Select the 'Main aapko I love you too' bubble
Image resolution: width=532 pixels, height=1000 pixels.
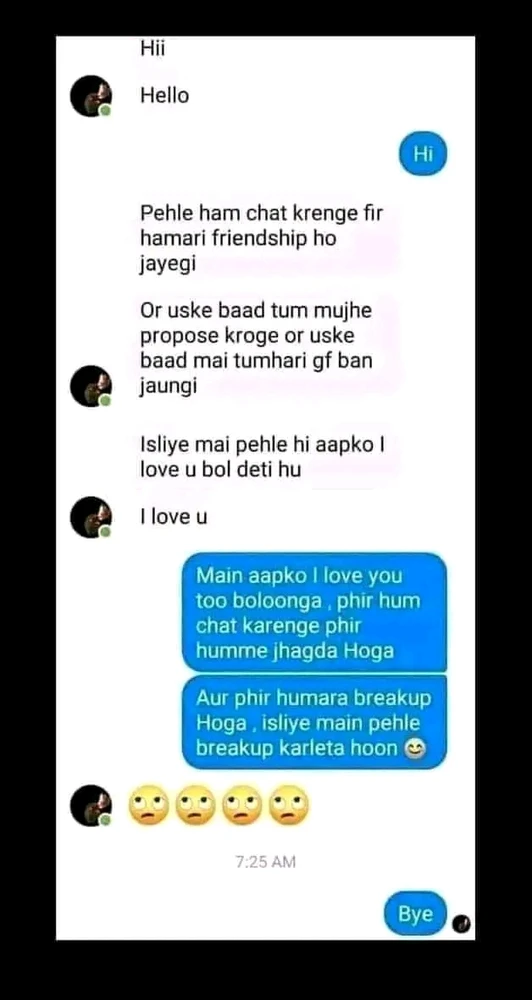[314, 613]
